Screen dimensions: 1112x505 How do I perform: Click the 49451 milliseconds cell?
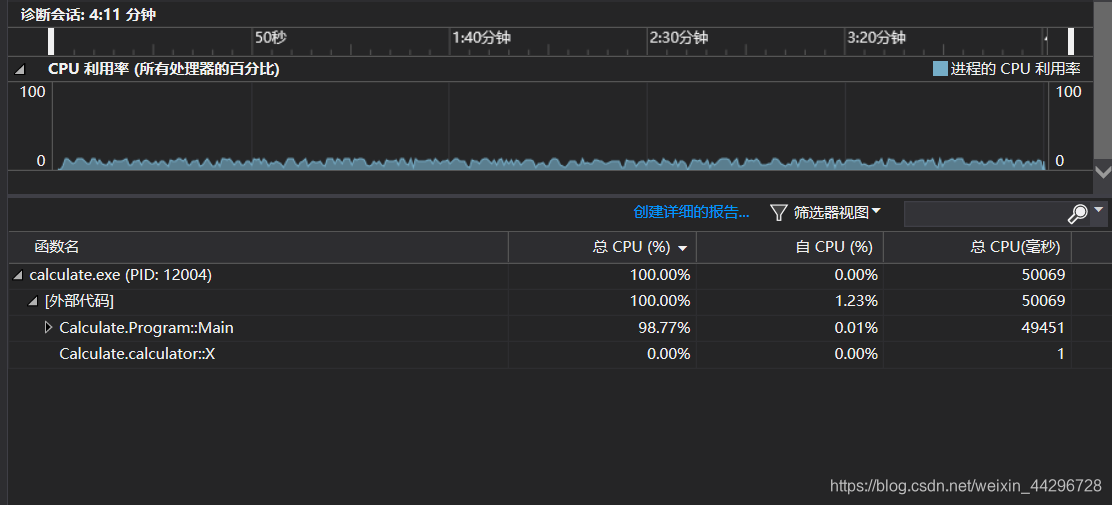(x=1042, y=328)
